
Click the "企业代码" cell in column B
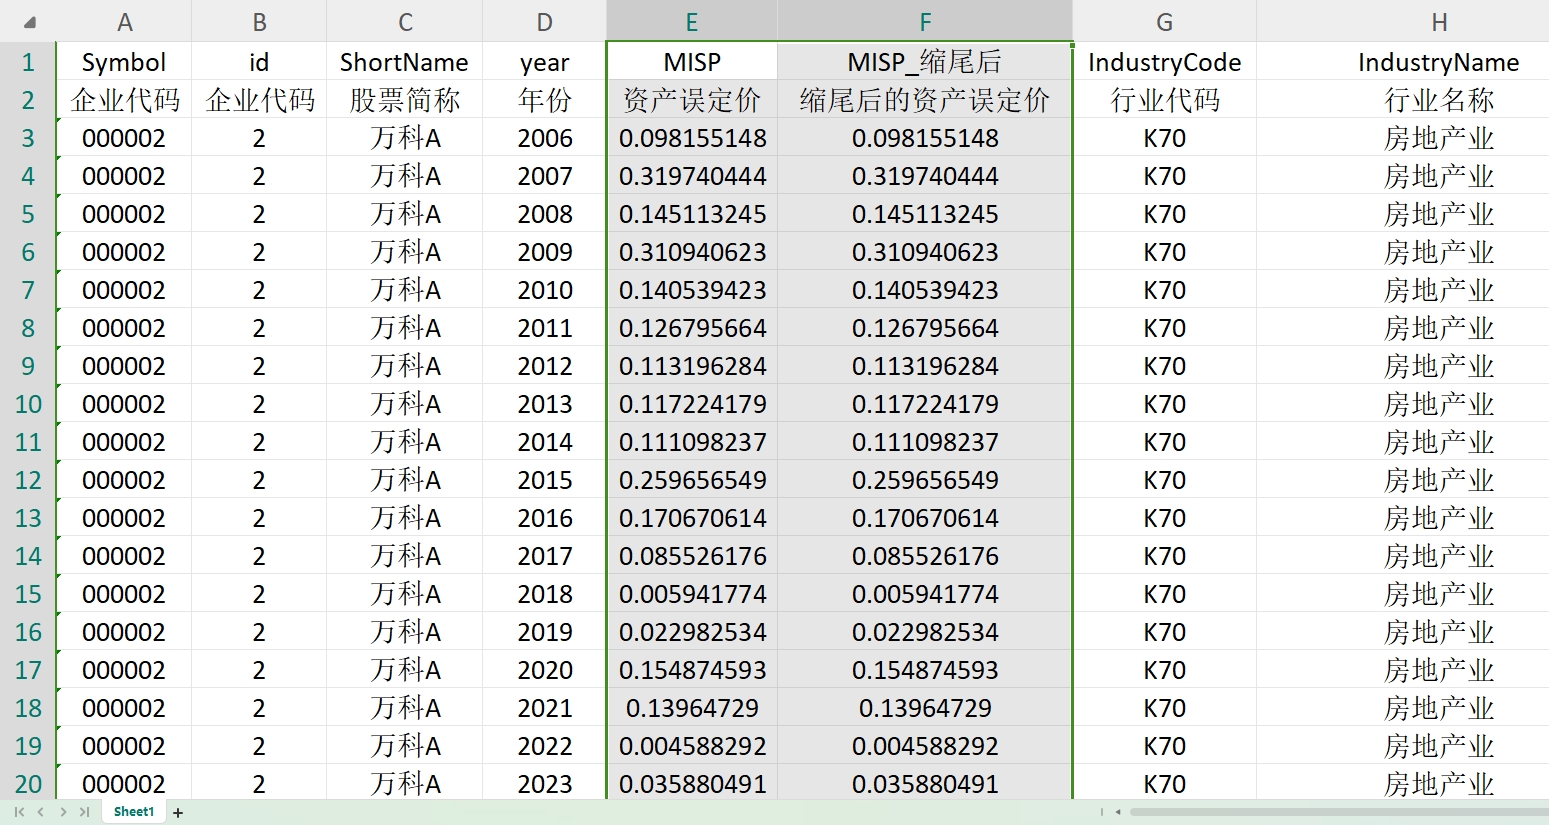point(259,100)
